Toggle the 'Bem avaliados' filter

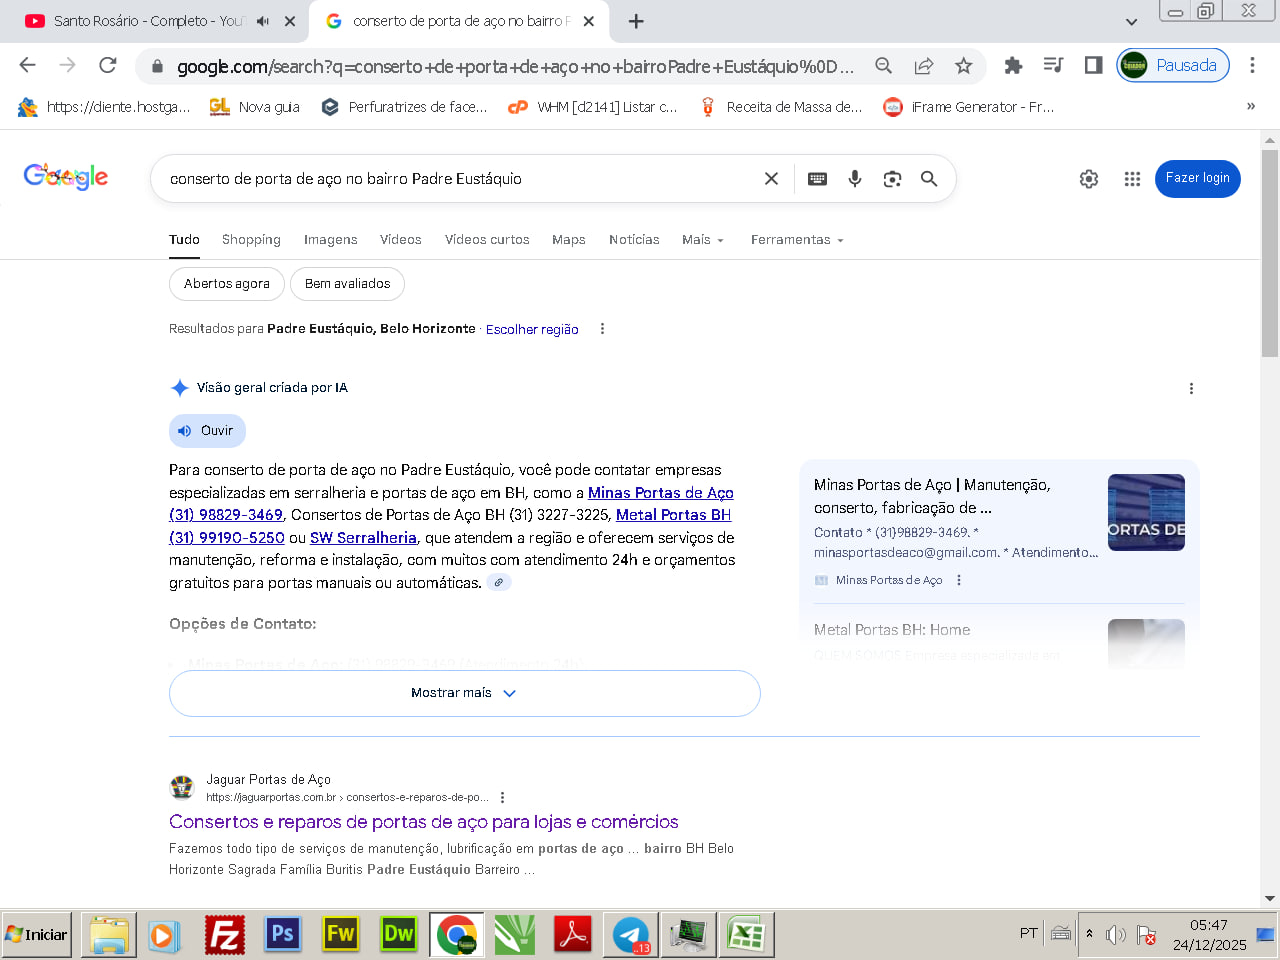tap(347, 284)
